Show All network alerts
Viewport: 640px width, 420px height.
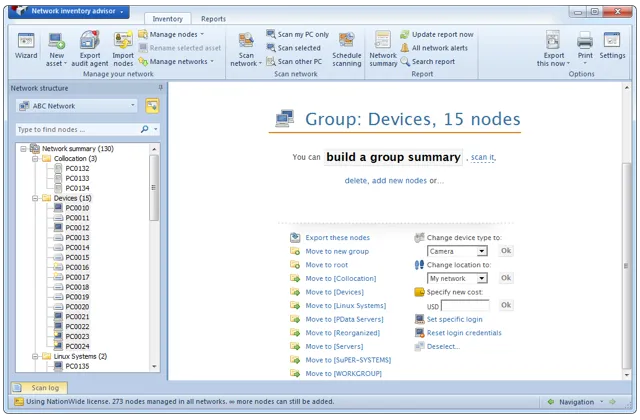[434, 48]
